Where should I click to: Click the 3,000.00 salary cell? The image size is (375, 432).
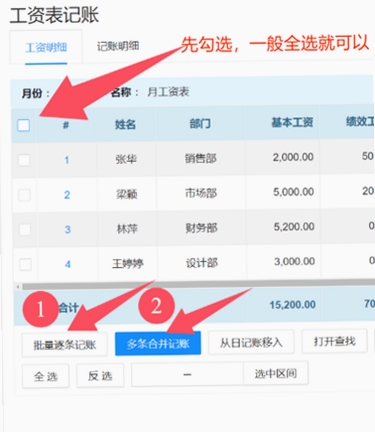(x=295, y=261)
